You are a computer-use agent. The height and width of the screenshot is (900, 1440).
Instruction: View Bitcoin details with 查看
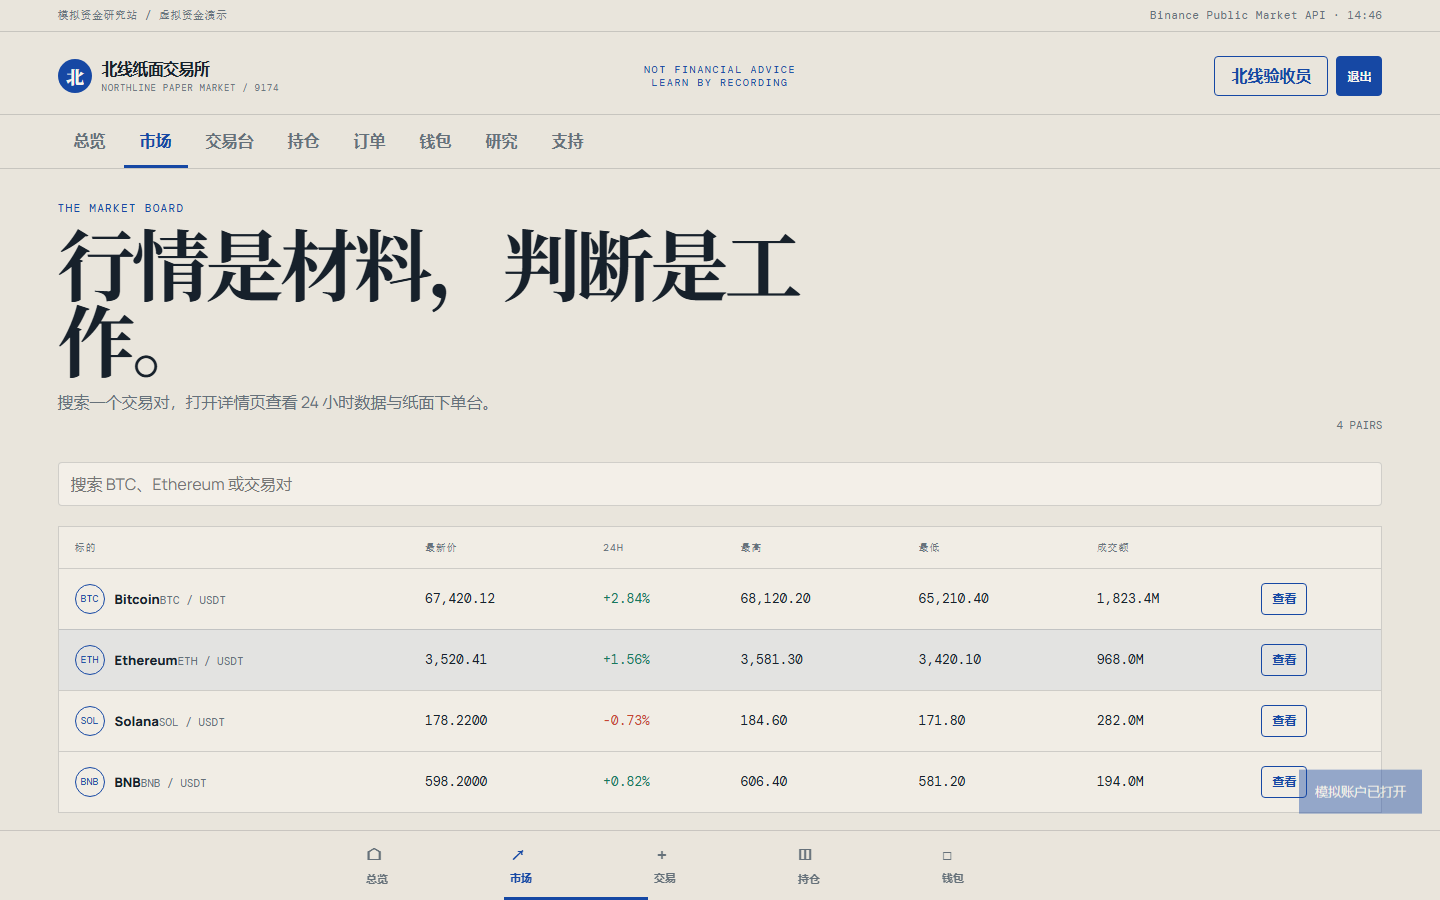(x=1284, y=599)
